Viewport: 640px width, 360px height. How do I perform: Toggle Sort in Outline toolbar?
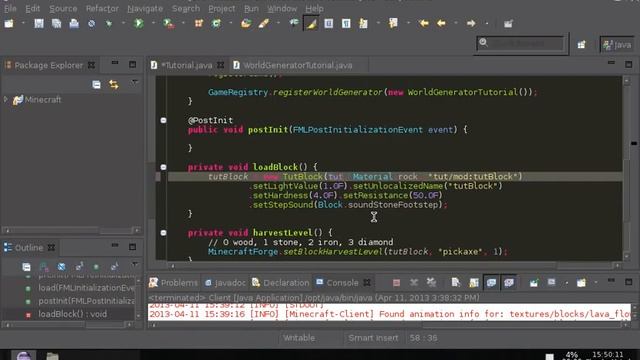click(x=44, y=267)
